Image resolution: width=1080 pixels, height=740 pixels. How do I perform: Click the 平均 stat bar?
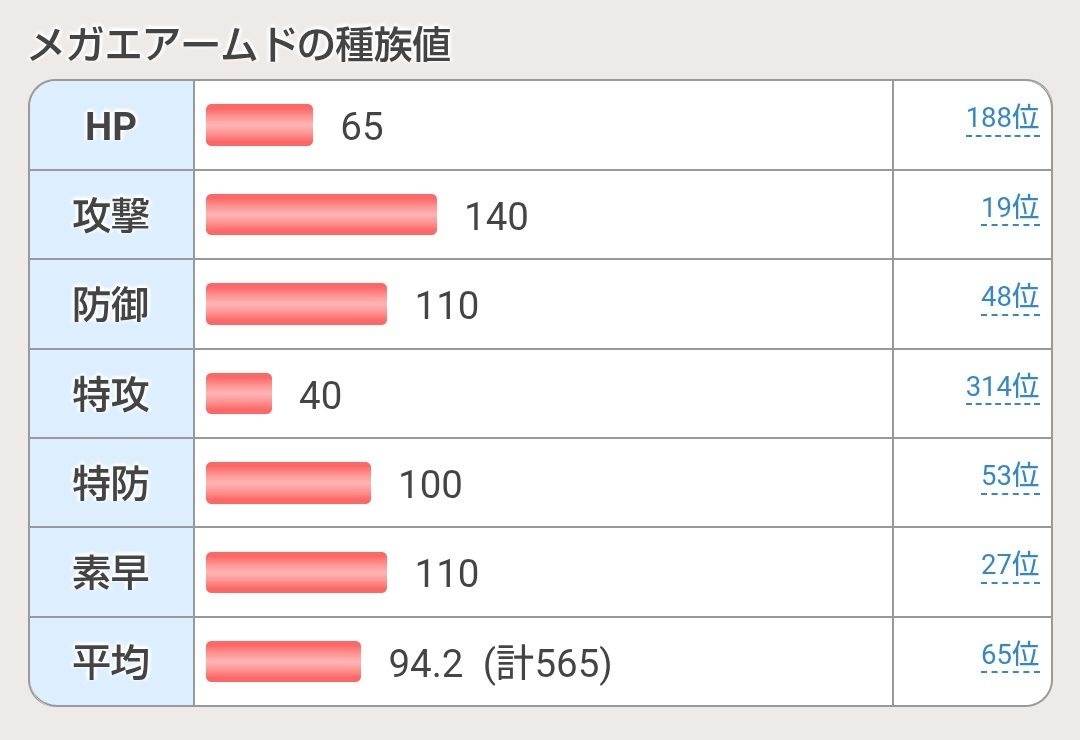pyautogui.click(x=283, y=662)
